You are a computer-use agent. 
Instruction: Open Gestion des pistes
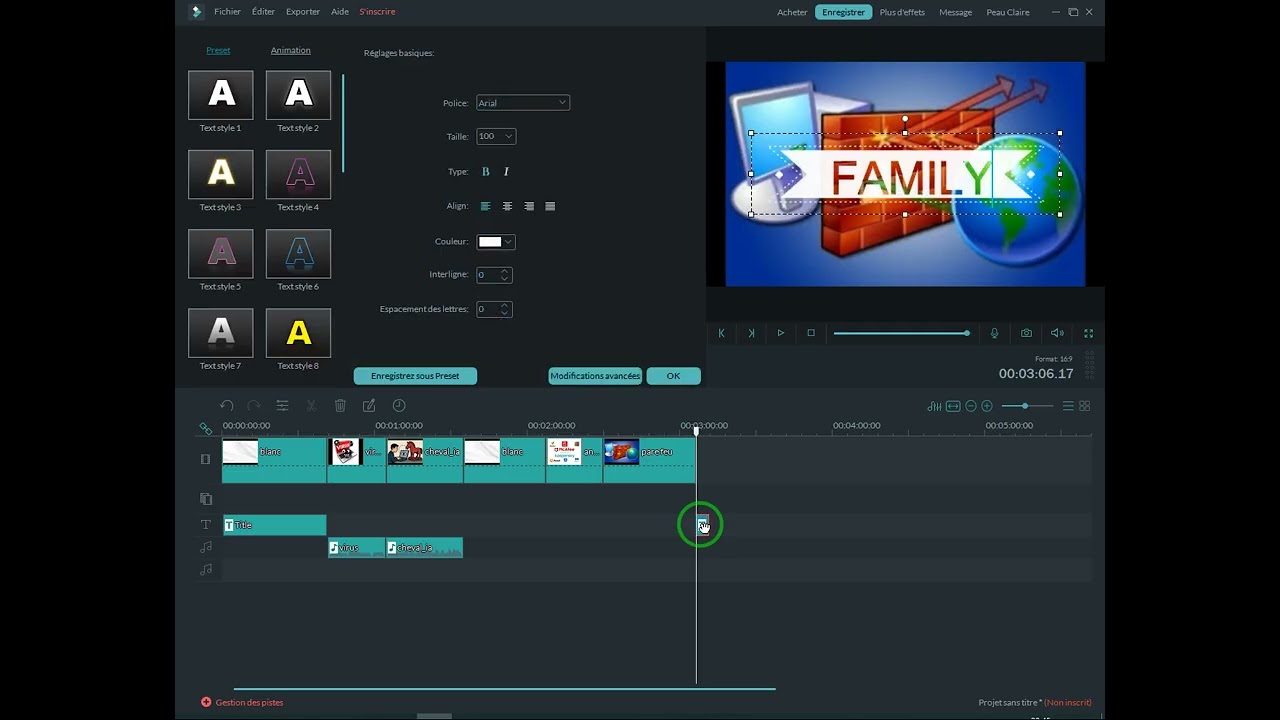click(x=242, y=702)
